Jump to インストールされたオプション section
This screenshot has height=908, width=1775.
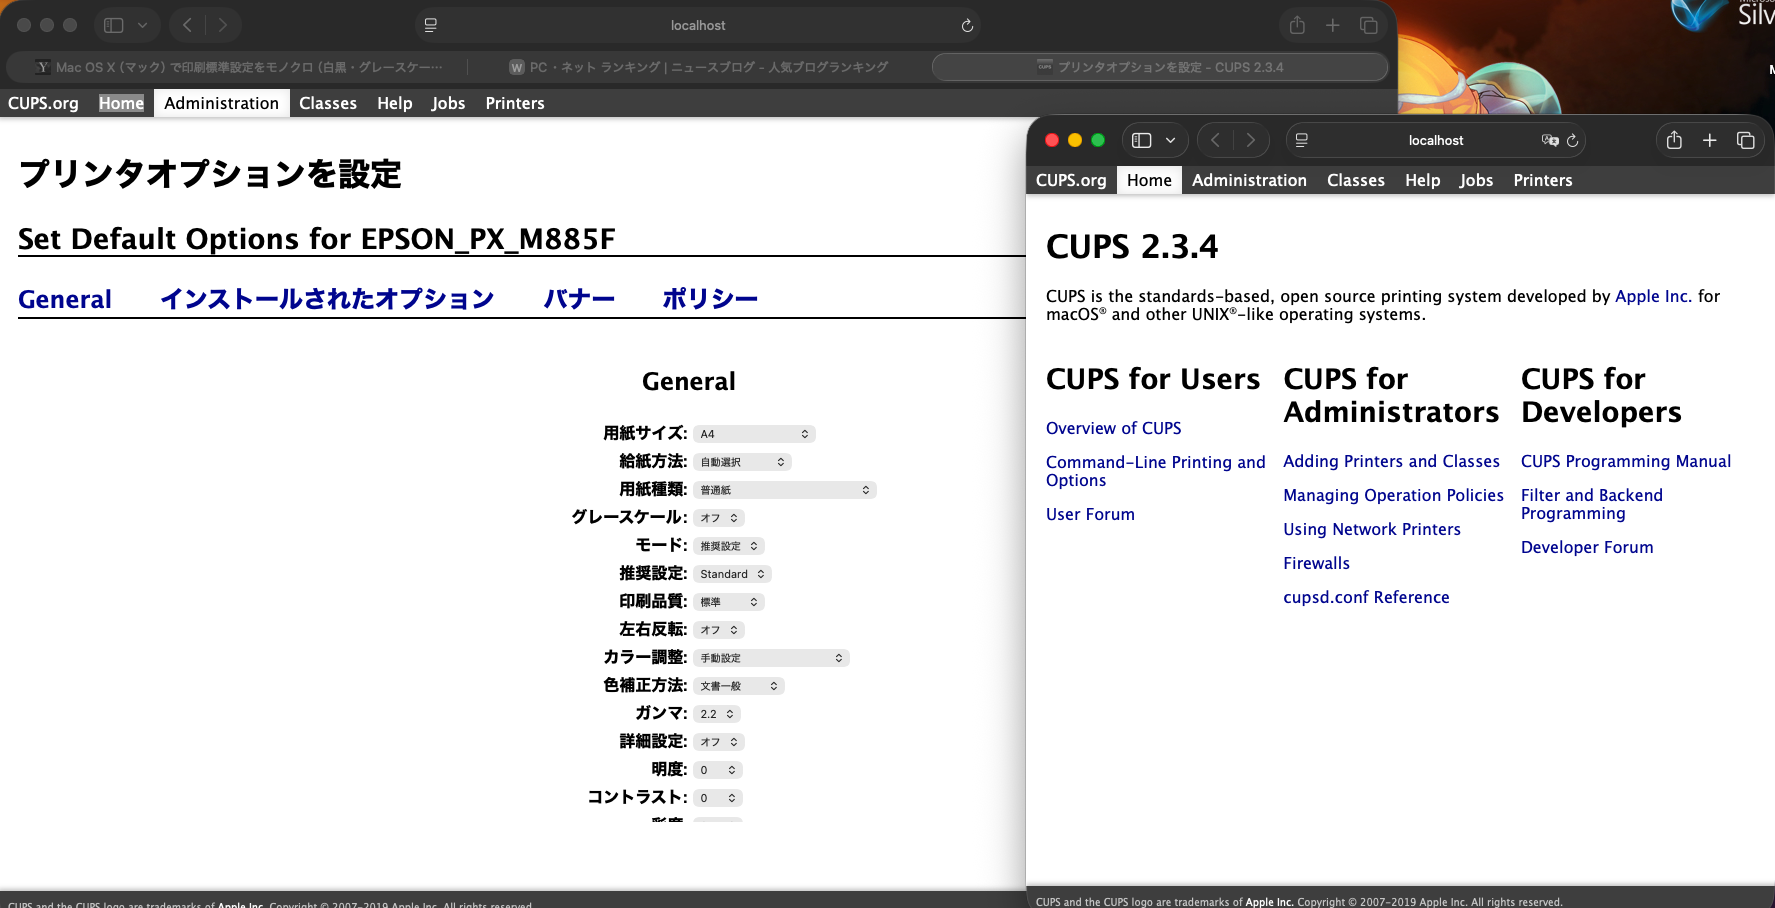(327, 299)
